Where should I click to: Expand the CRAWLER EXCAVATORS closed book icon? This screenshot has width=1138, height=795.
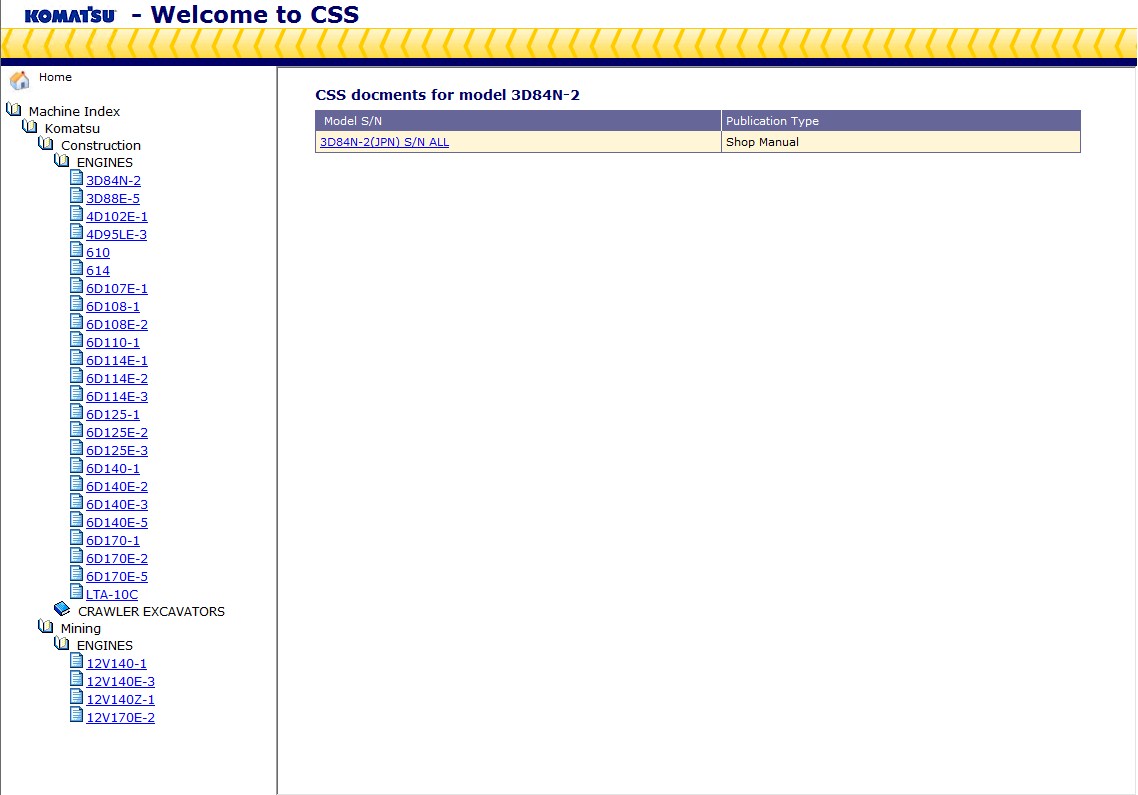(62, 608)
